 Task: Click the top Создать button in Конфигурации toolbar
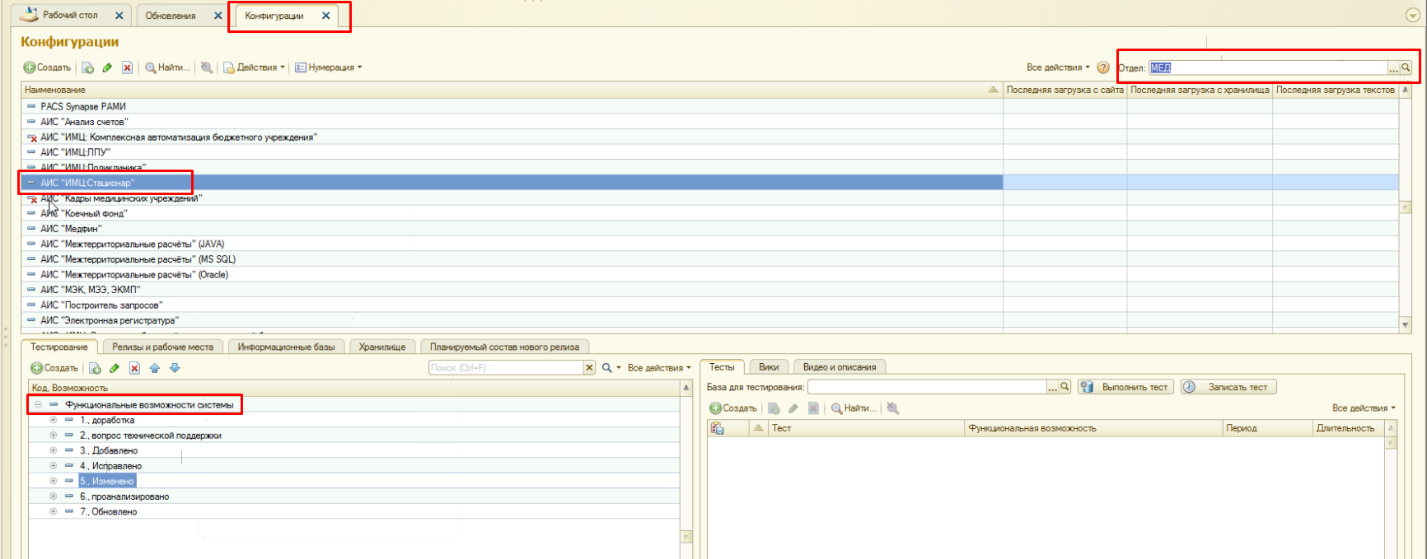coord(47,68)
